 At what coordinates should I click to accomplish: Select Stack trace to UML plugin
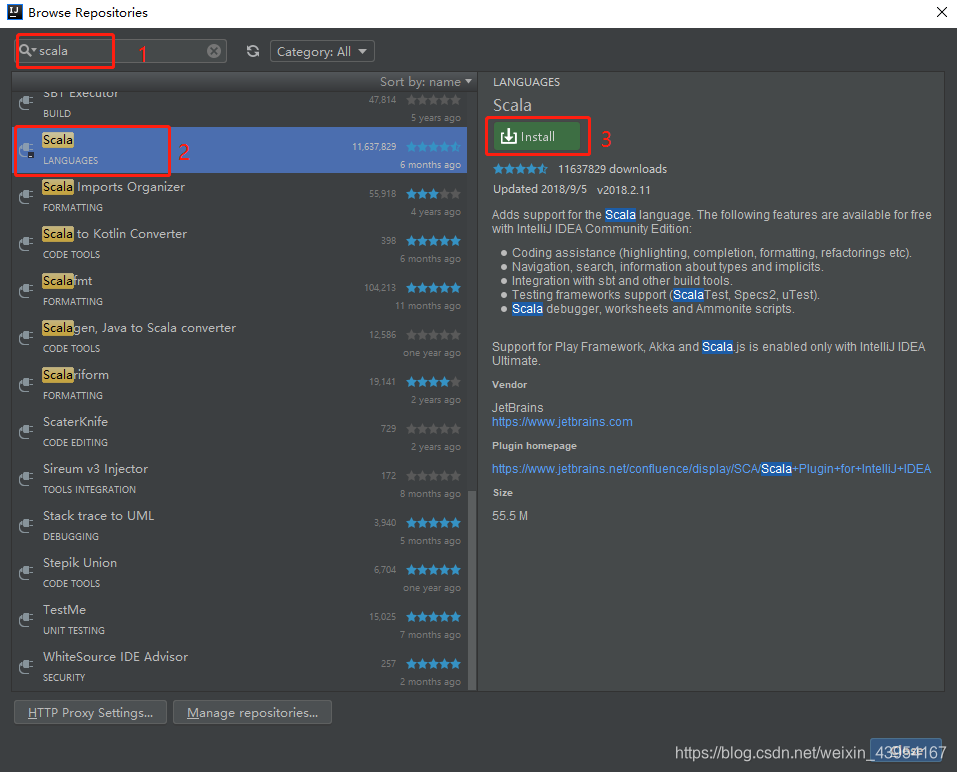pos(239,526)
